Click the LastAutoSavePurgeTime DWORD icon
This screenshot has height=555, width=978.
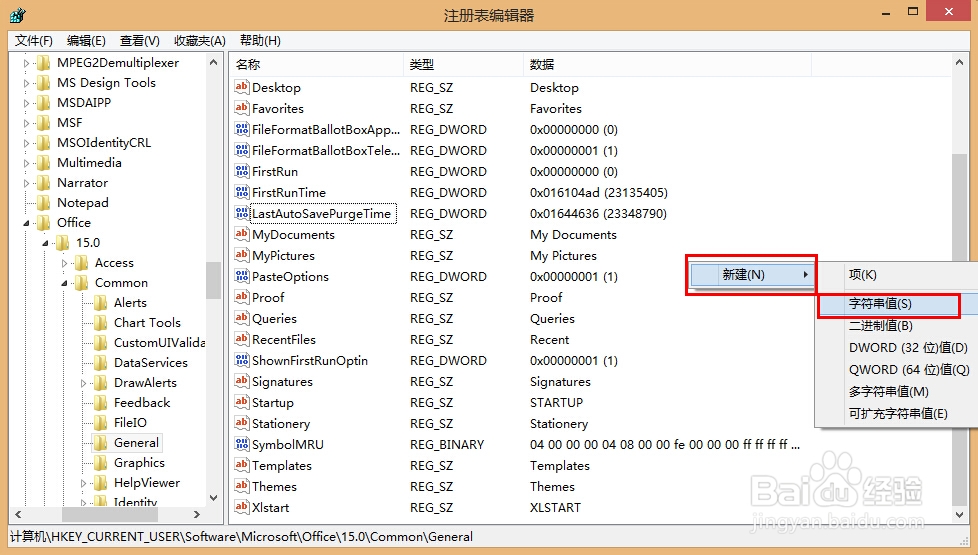(x=241, y=213)
